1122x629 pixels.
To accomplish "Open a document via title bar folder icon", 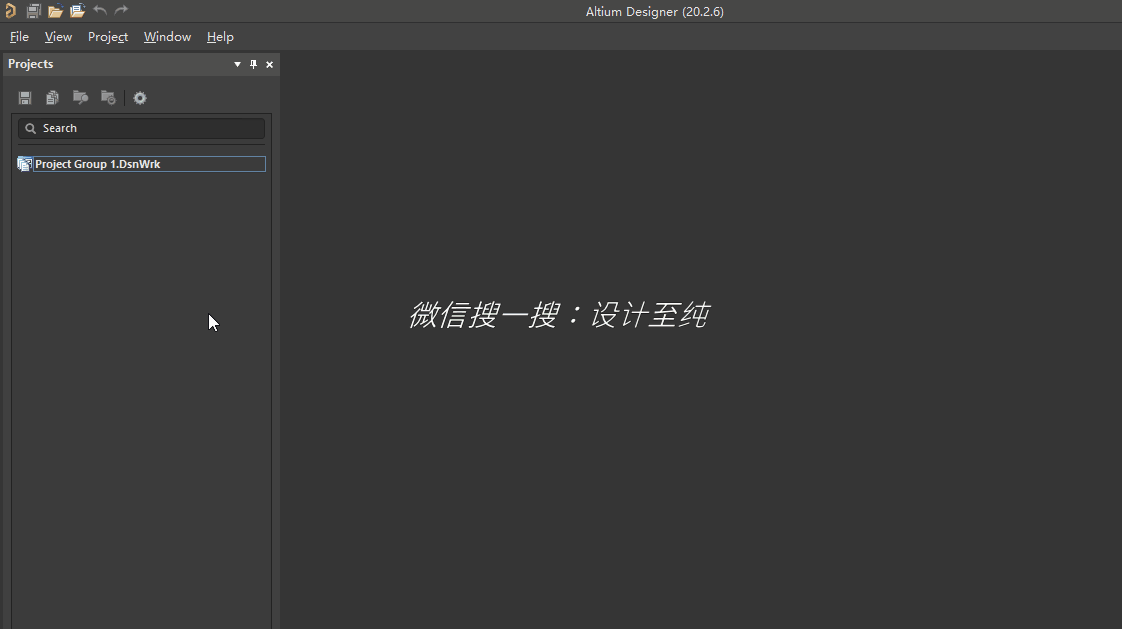I will point(55,11).
